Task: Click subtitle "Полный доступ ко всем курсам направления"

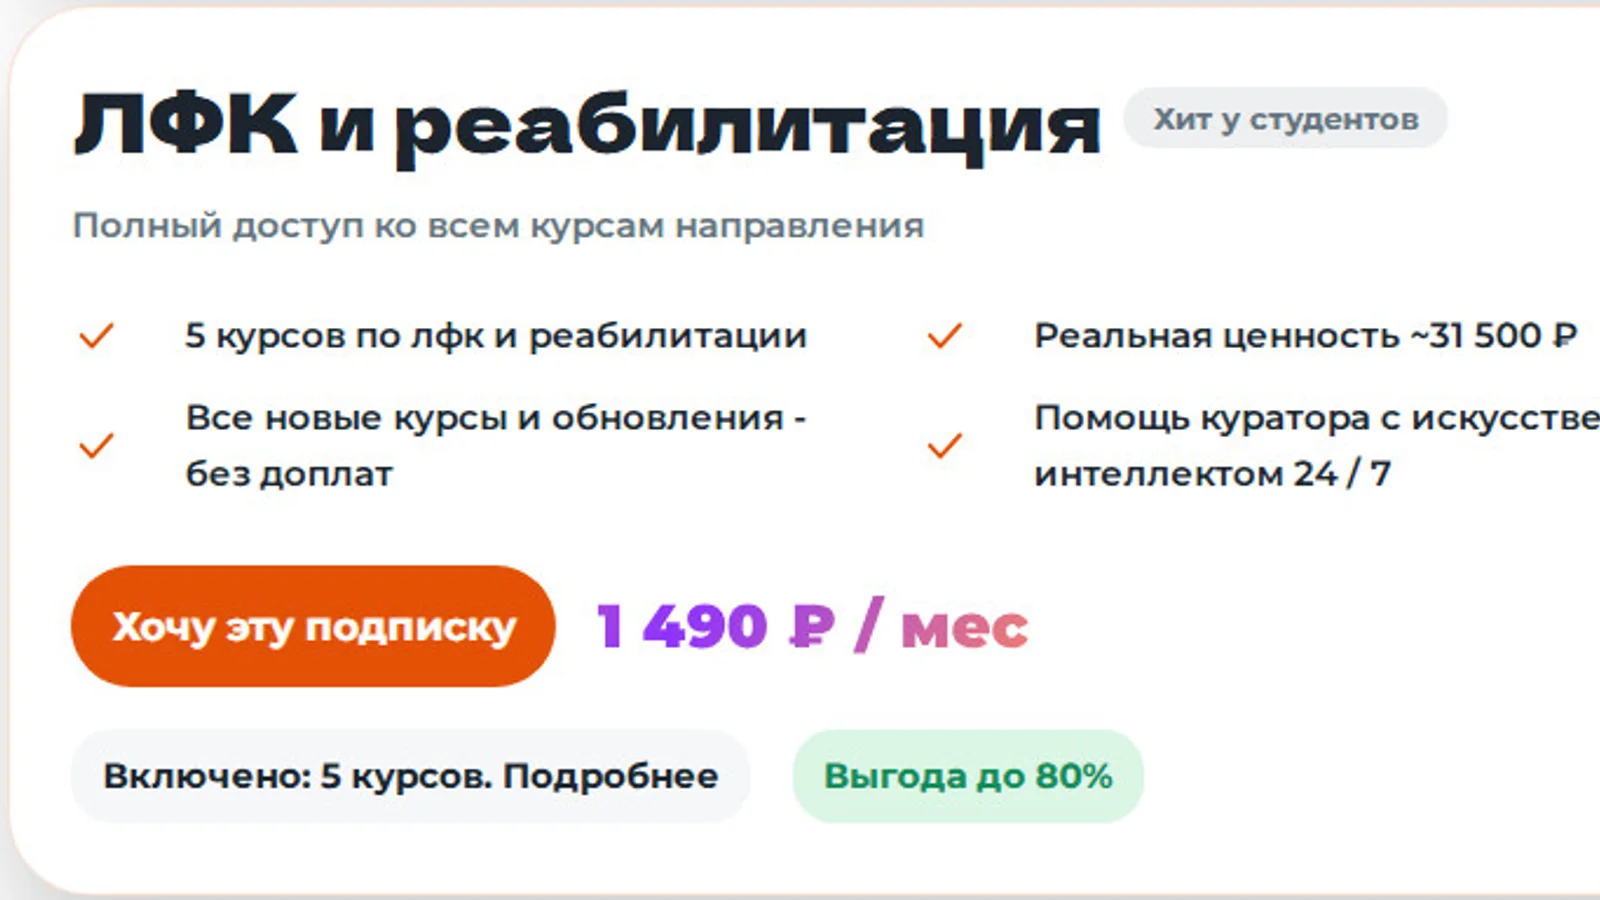Action: [498, 226]
